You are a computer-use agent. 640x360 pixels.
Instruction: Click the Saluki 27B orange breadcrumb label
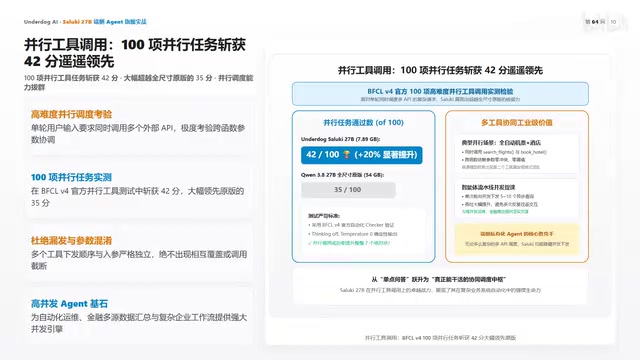coord(77,22)
